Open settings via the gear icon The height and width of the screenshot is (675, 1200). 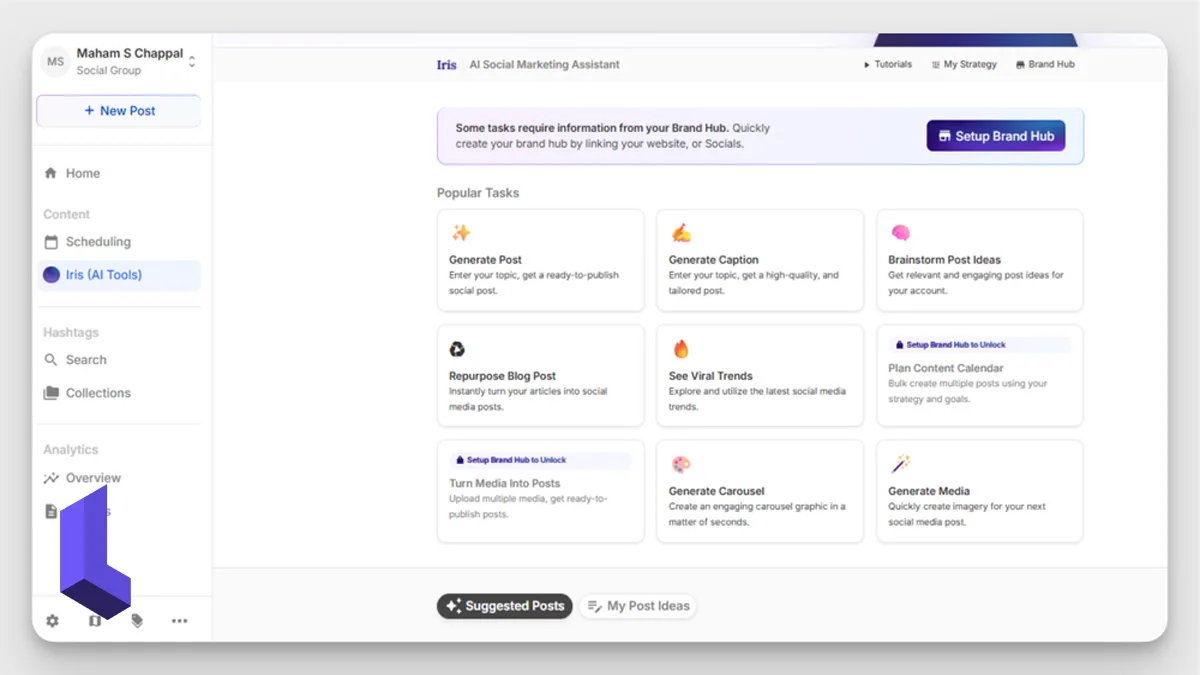(x=52, y=621)
